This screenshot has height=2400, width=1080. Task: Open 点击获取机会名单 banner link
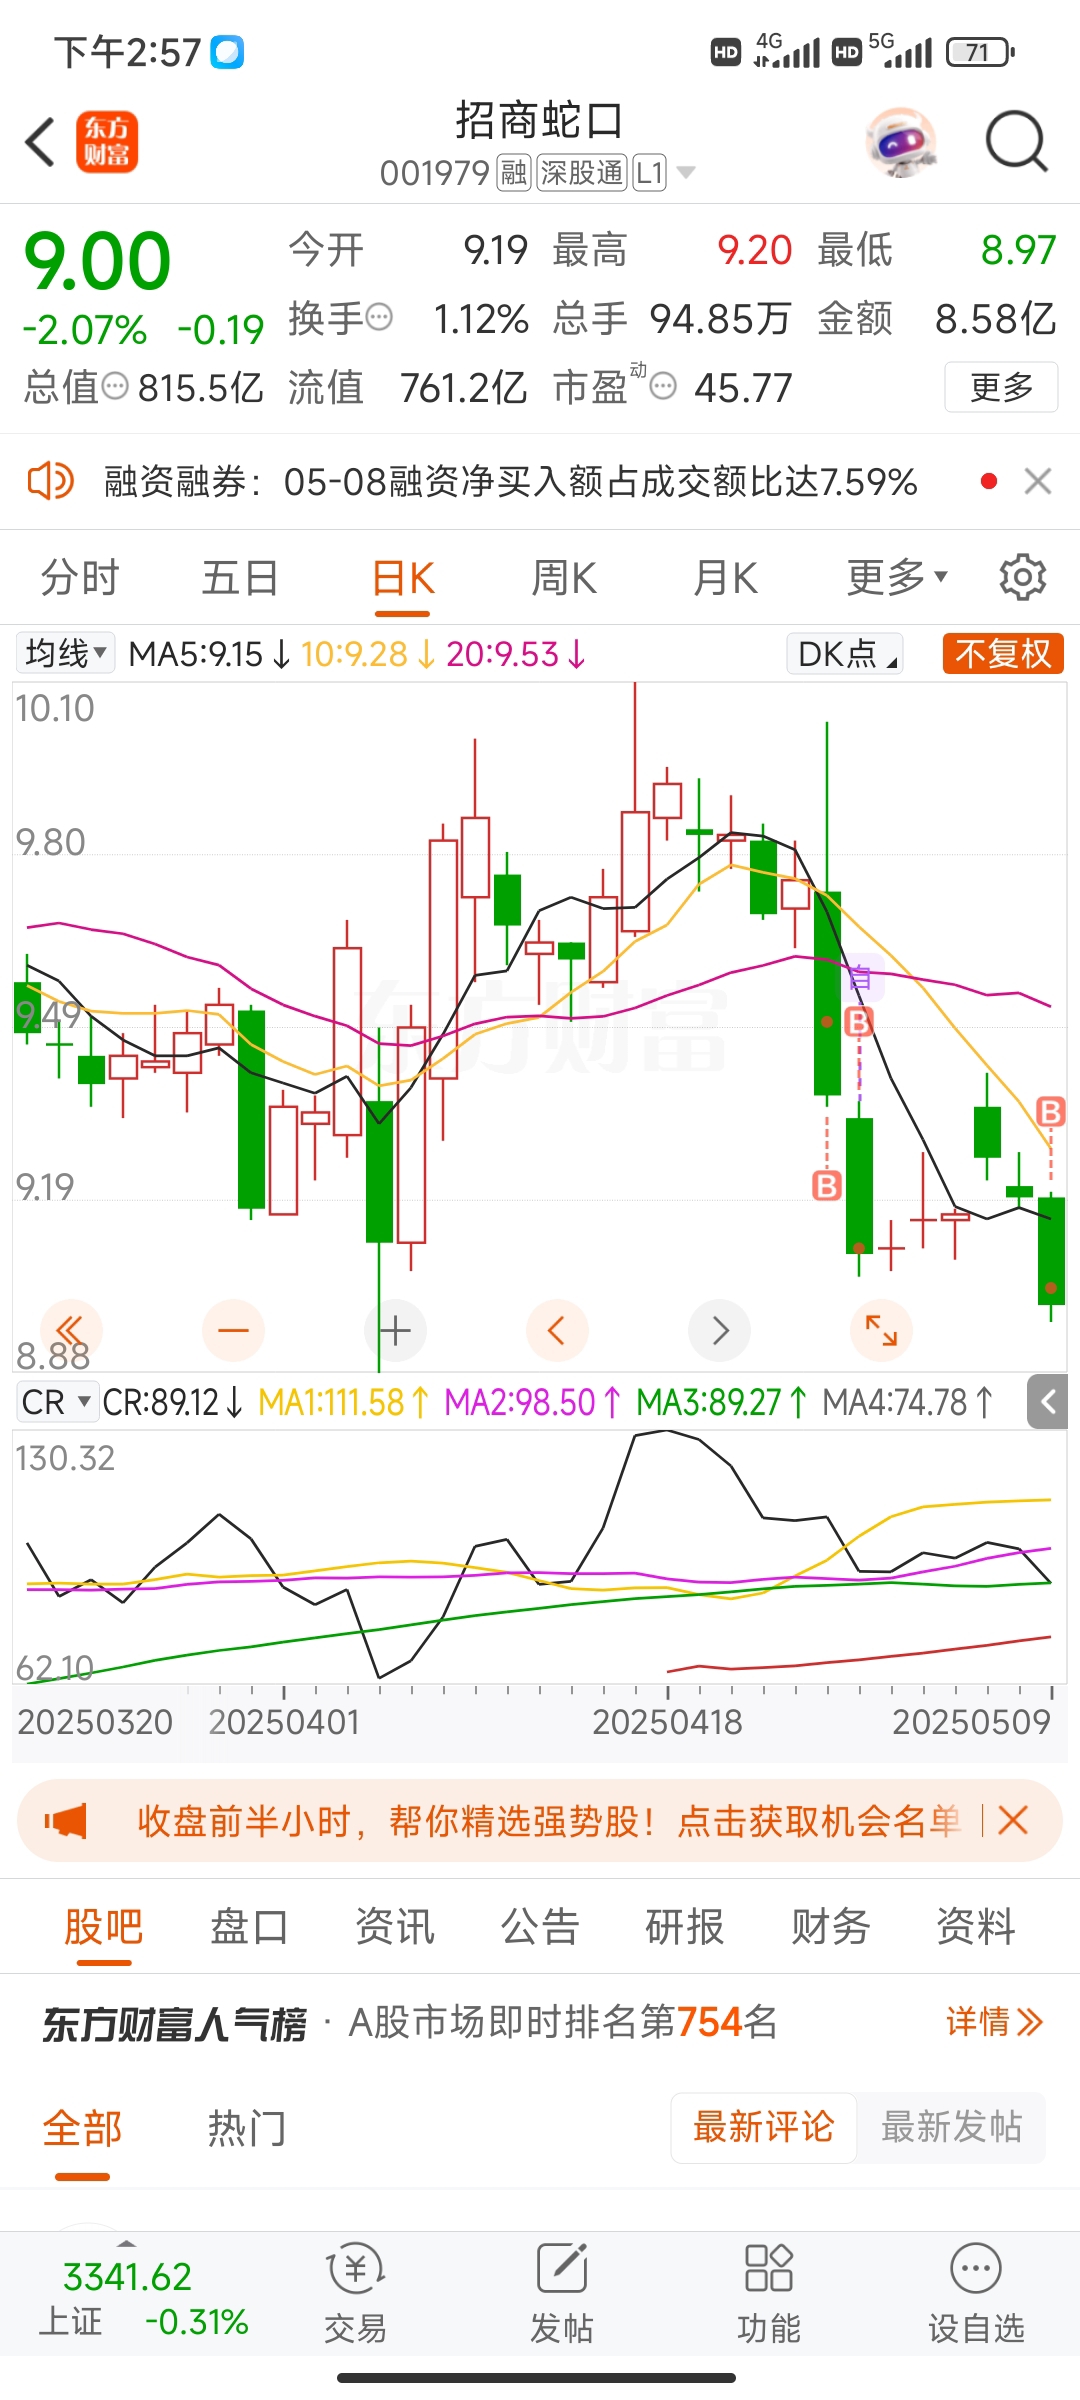point(819,1821)
